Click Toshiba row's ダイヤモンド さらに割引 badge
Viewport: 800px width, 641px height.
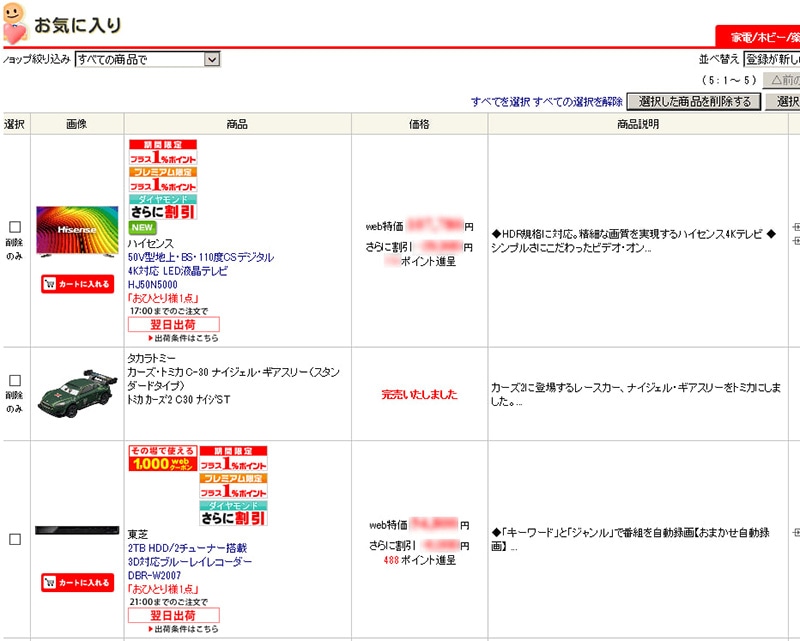233,513
